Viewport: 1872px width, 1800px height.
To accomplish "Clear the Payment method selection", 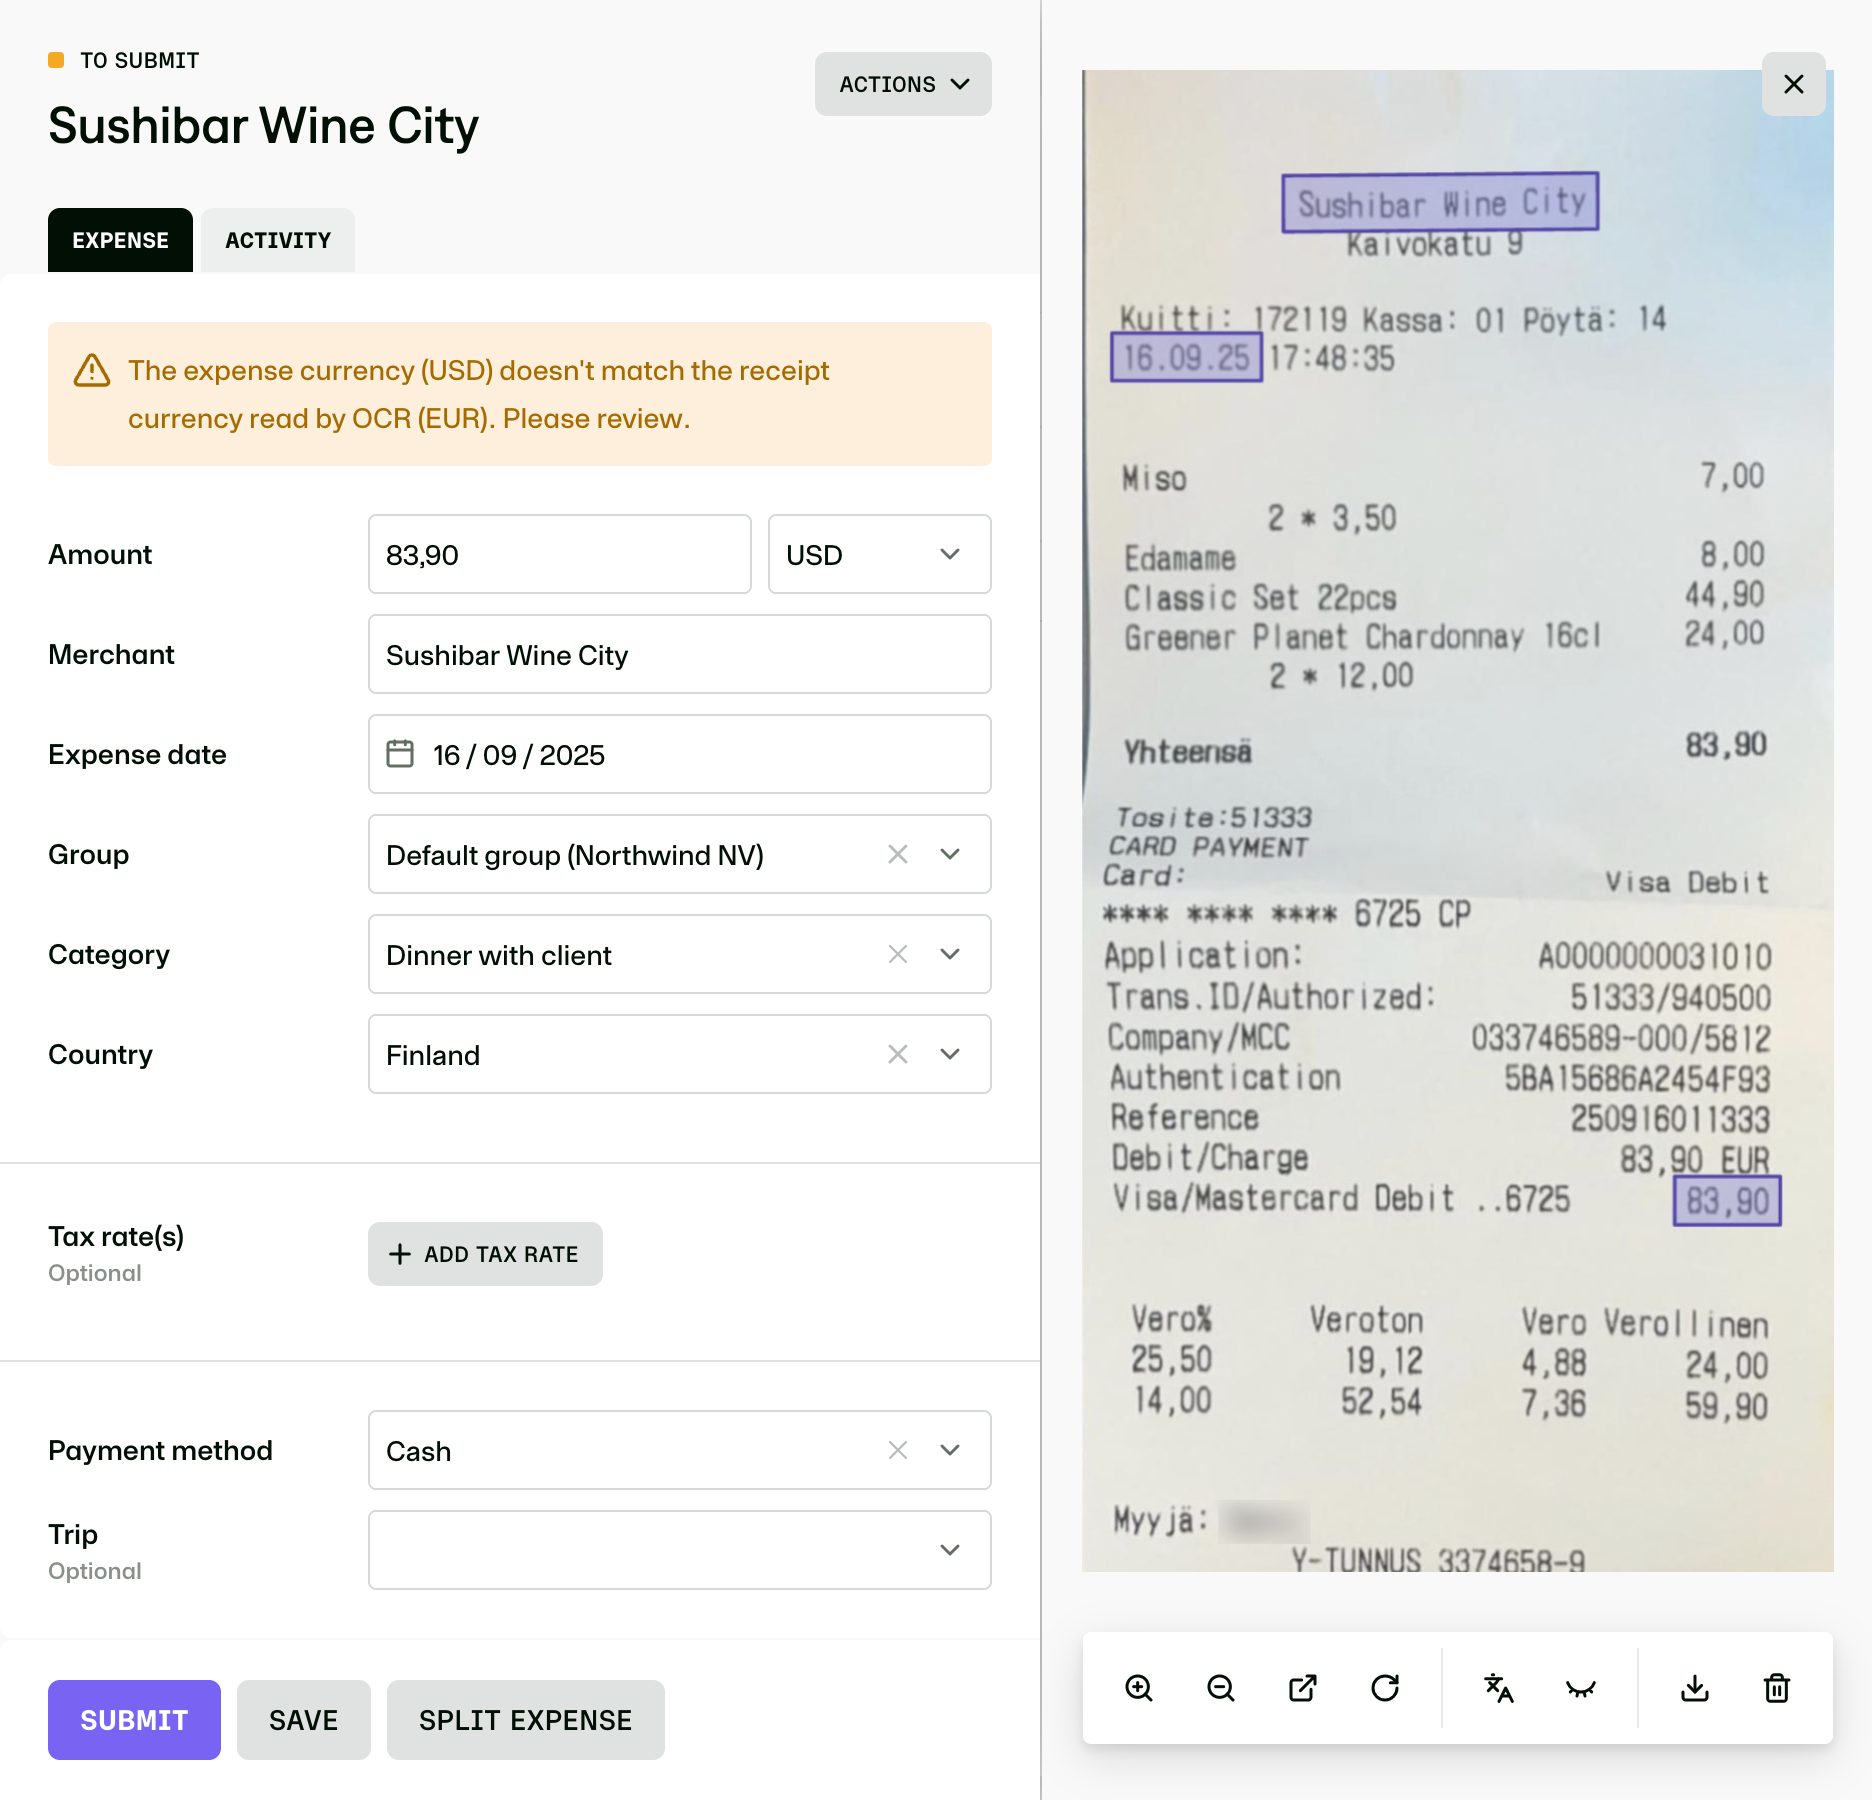I will click(898, 1450).
